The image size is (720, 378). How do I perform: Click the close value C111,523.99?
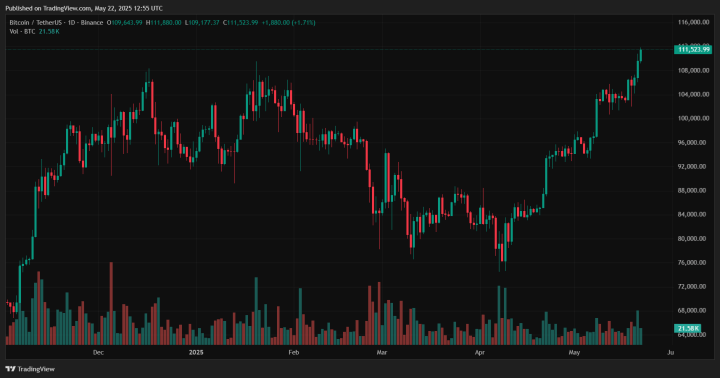point(241,23)
